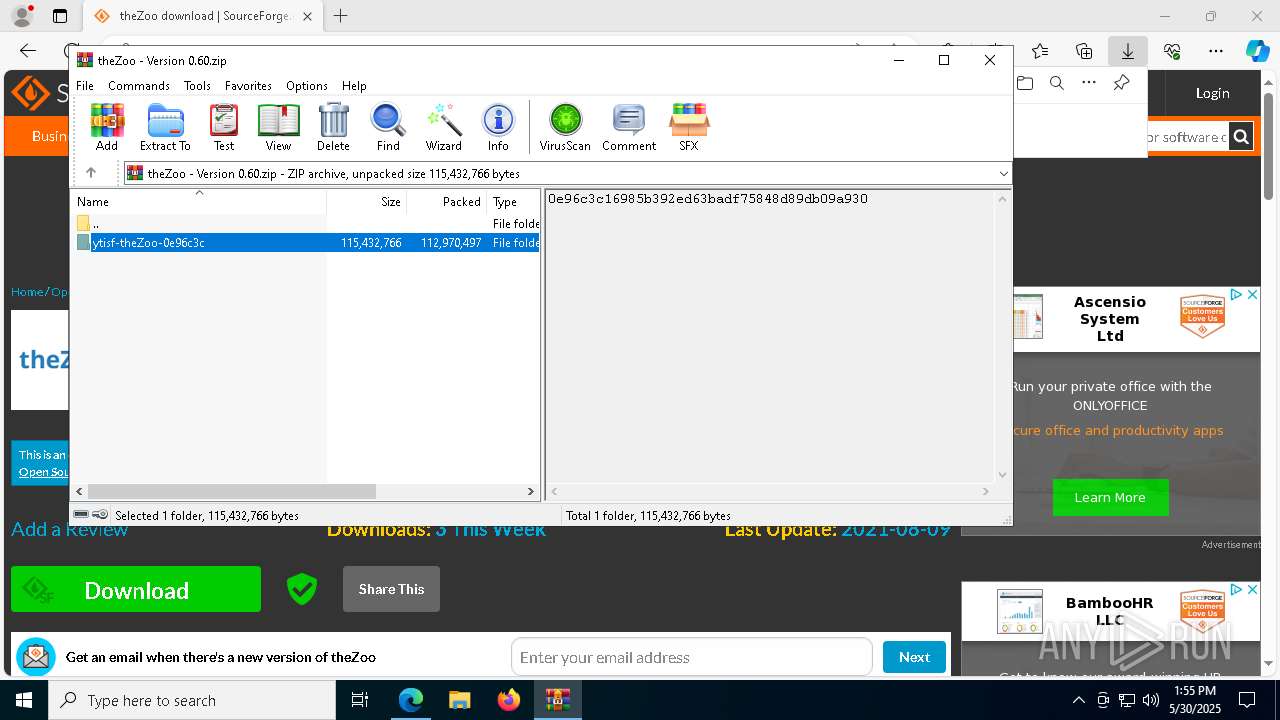Click the Windows search box

point(192,700)
